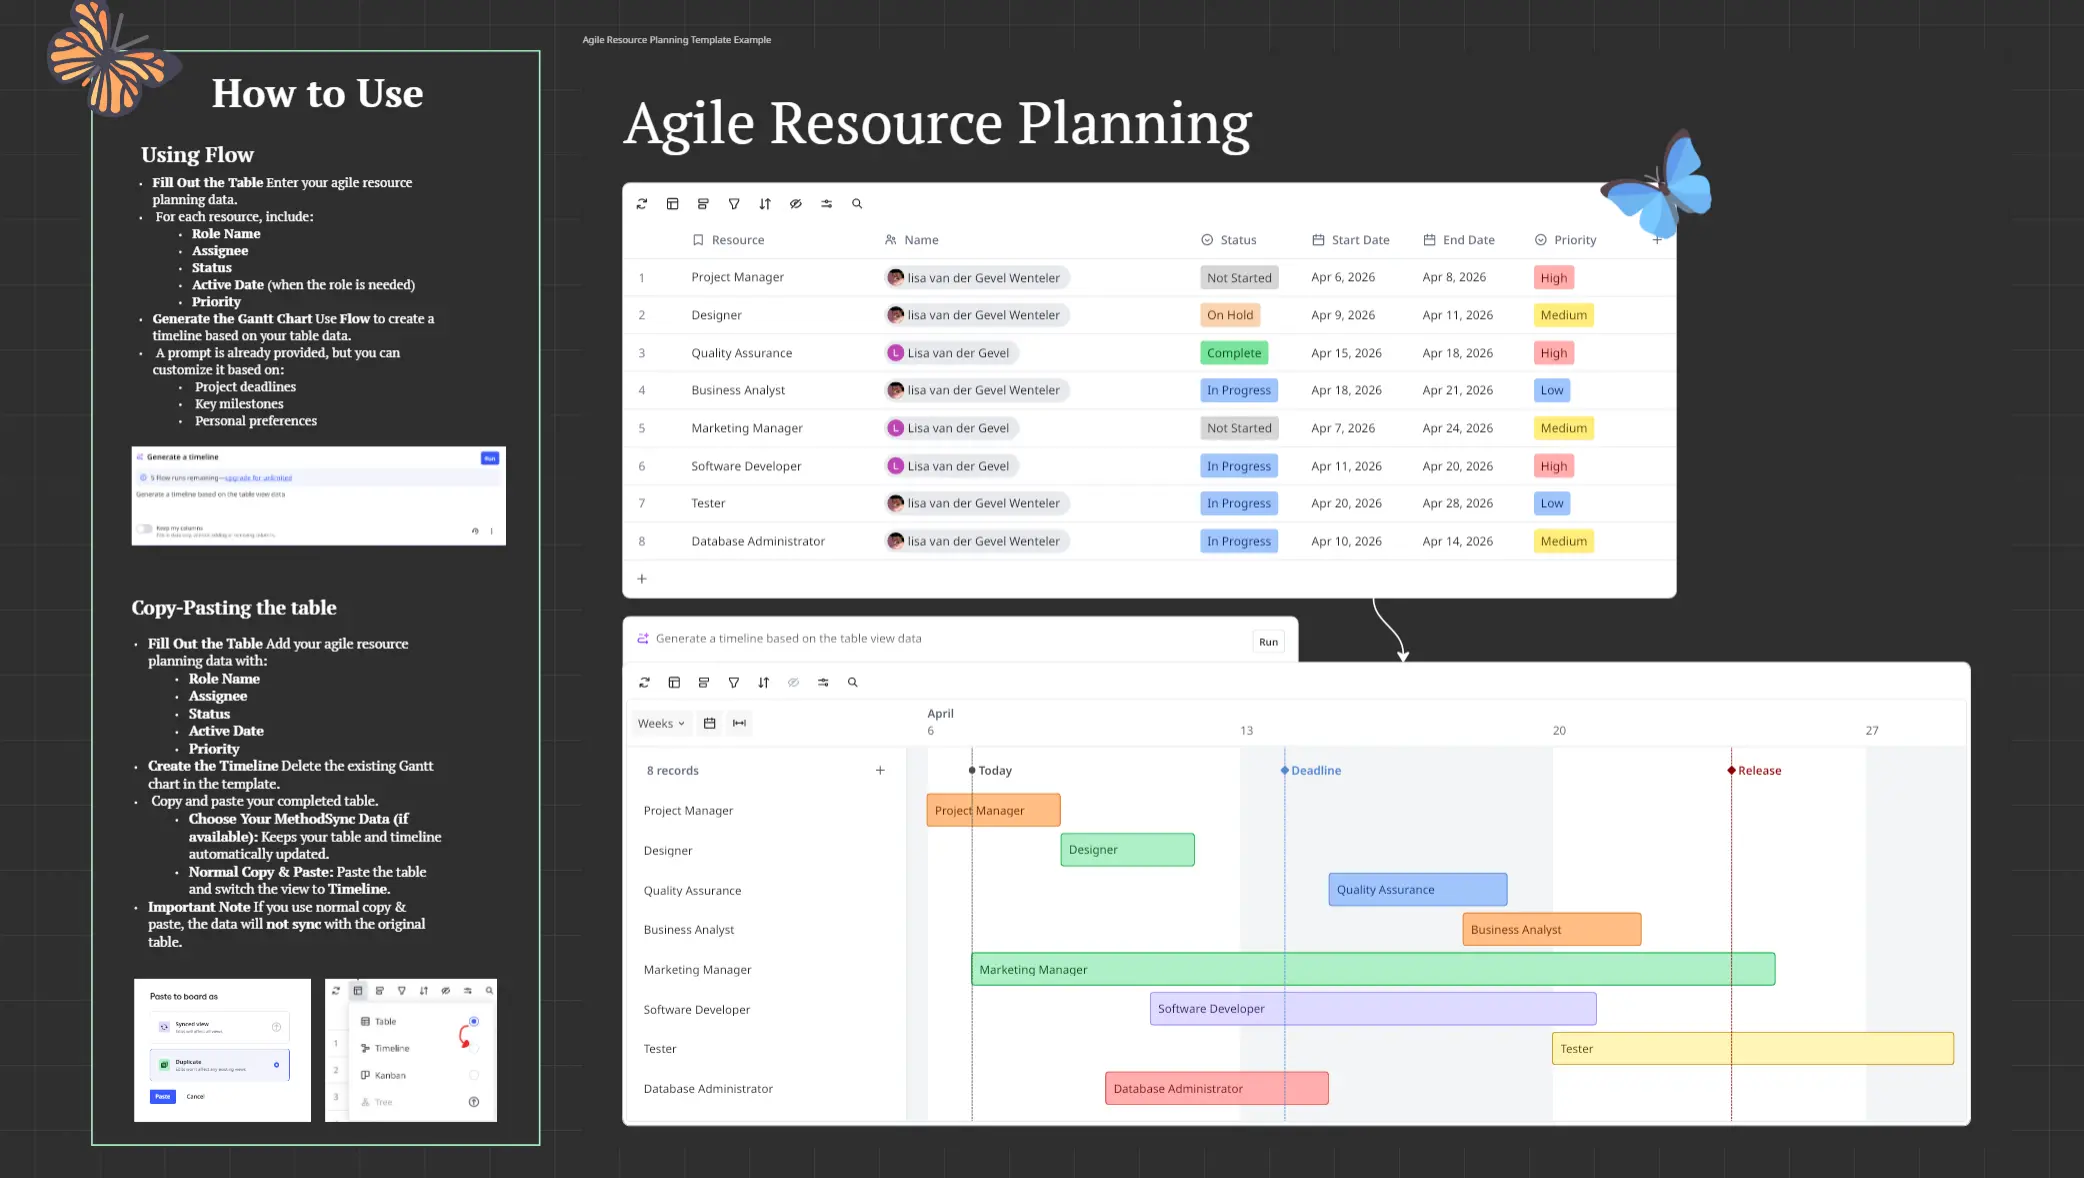Click Run to generate the timeline

[1268, 641]
